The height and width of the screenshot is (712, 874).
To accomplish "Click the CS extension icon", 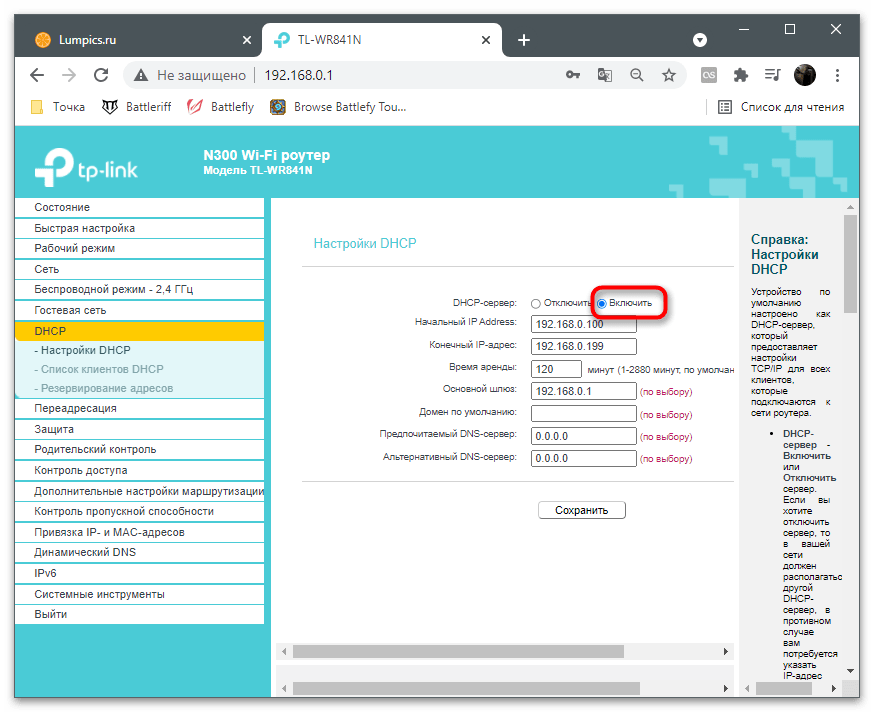I will point(710,74).
